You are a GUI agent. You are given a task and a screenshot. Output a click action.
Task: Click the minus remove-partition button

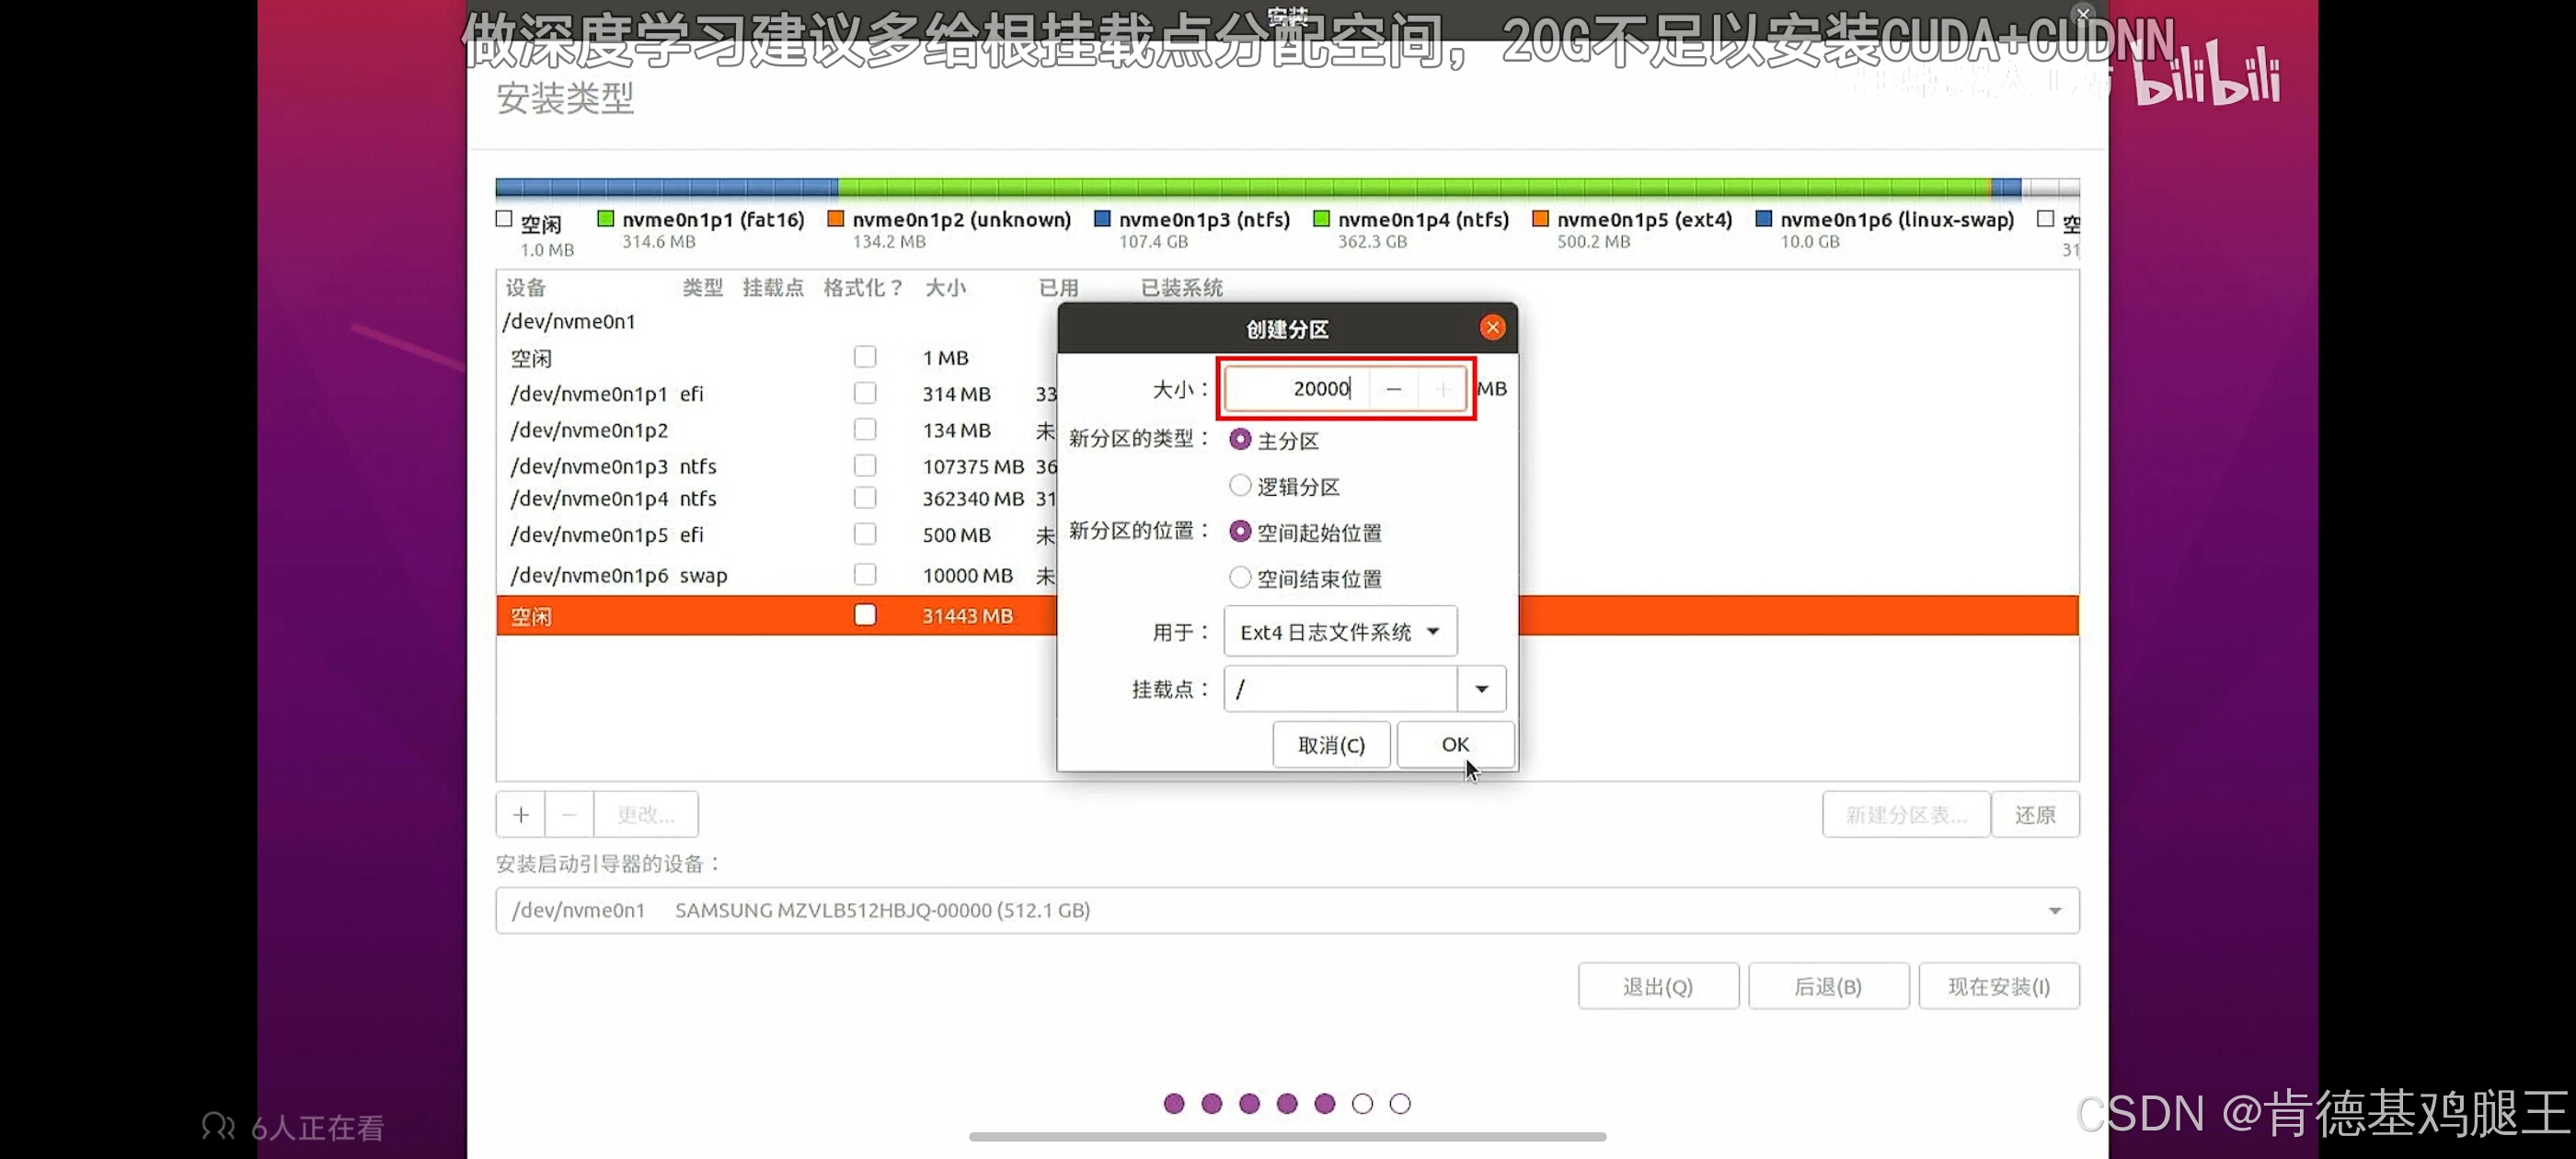pyautogui.click(x=569, y=815)
